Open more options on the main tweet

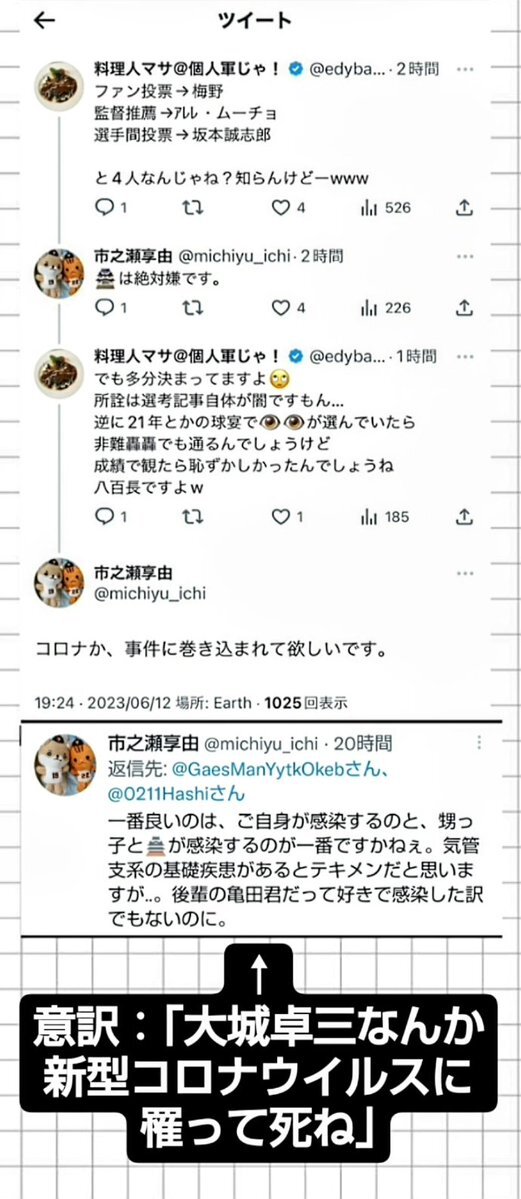[464, 574]
